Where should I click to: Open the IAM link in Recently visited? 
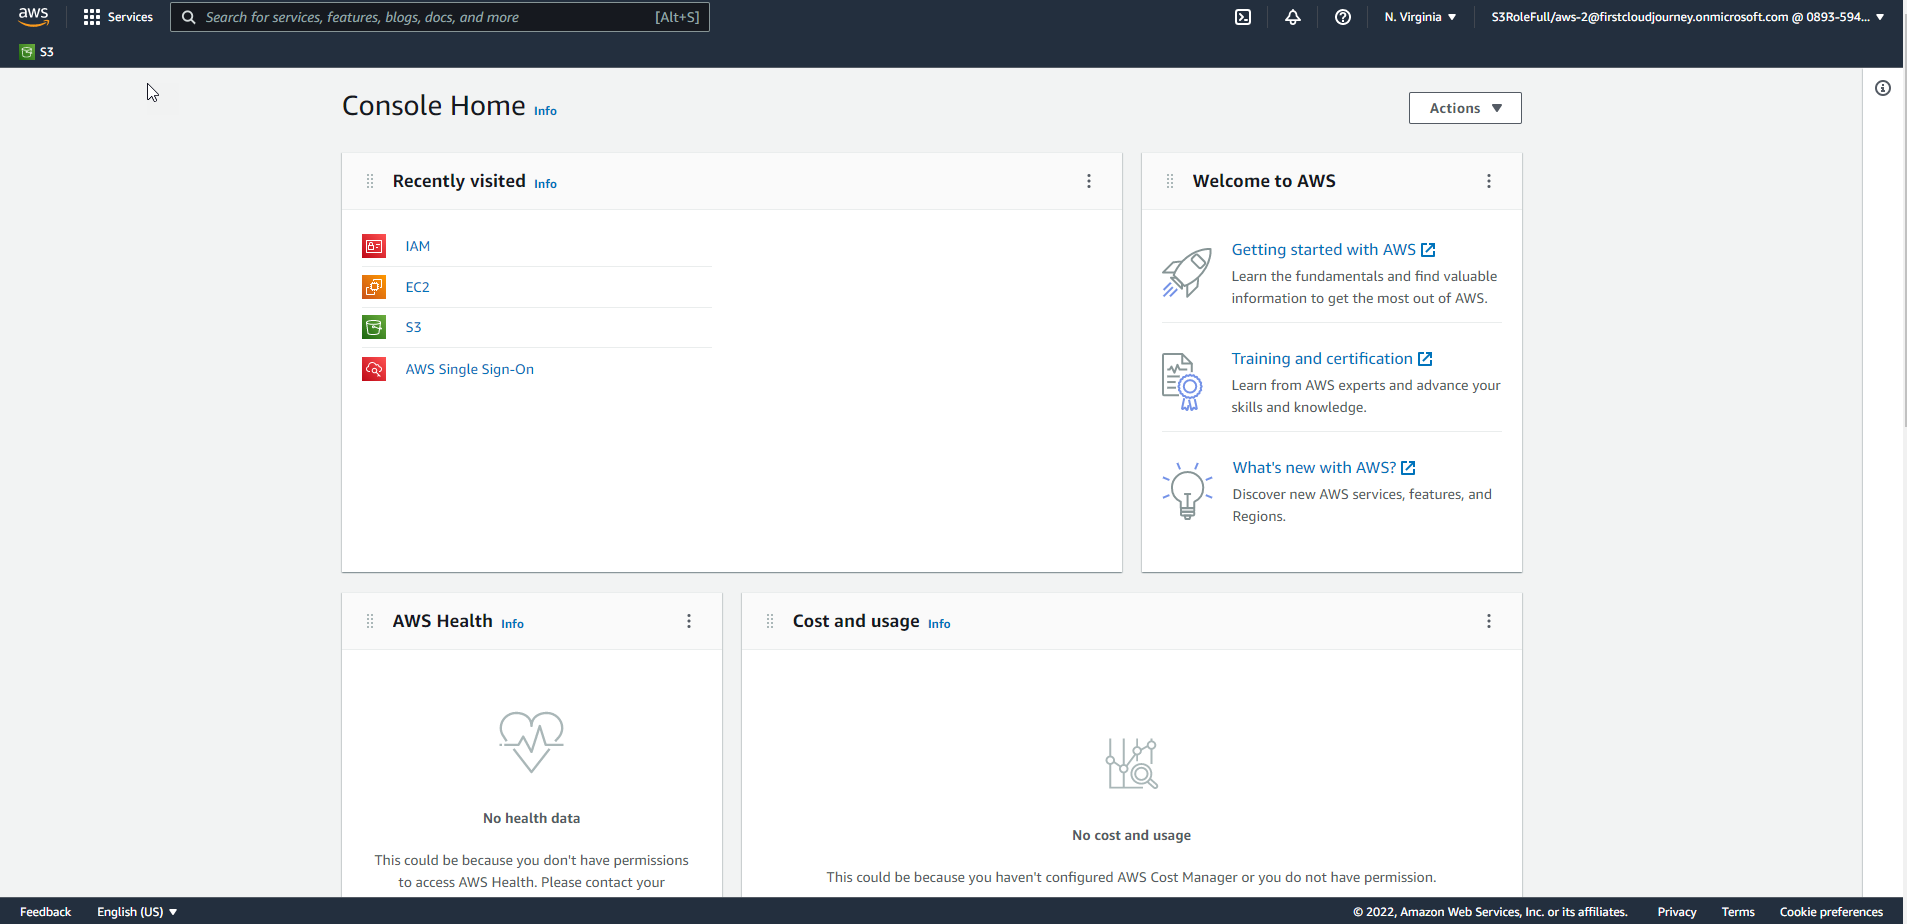coord(418,246)
